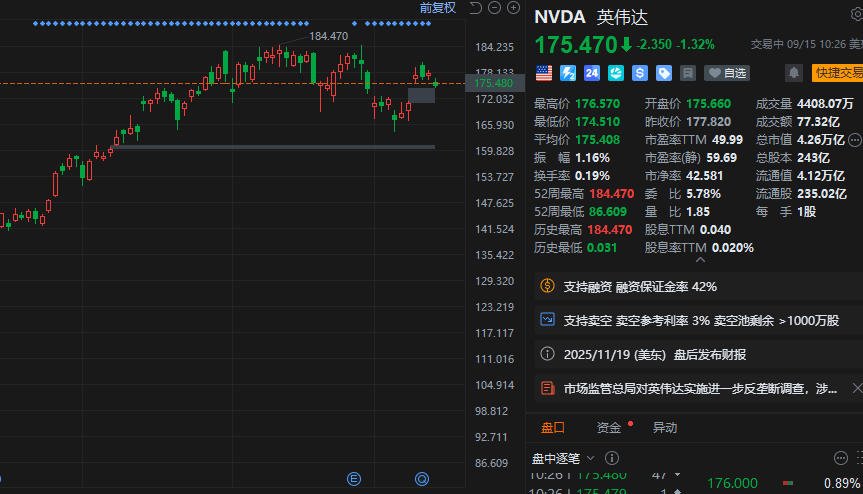Click the teal pie chart icon

click(616, 73)
